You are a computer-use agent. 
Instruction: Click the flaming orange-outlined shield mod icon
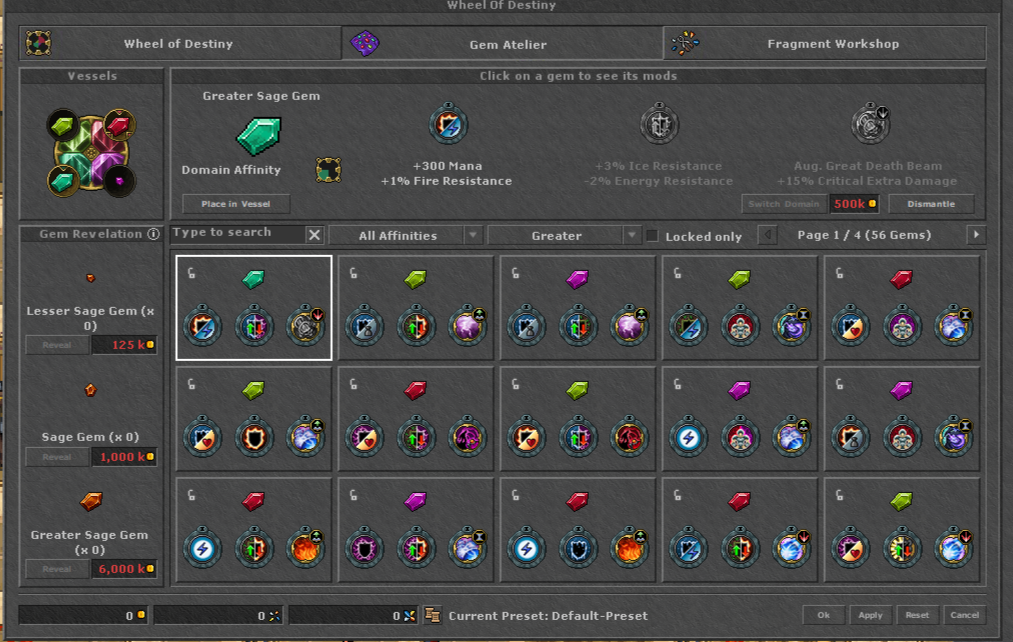(254, 437)
